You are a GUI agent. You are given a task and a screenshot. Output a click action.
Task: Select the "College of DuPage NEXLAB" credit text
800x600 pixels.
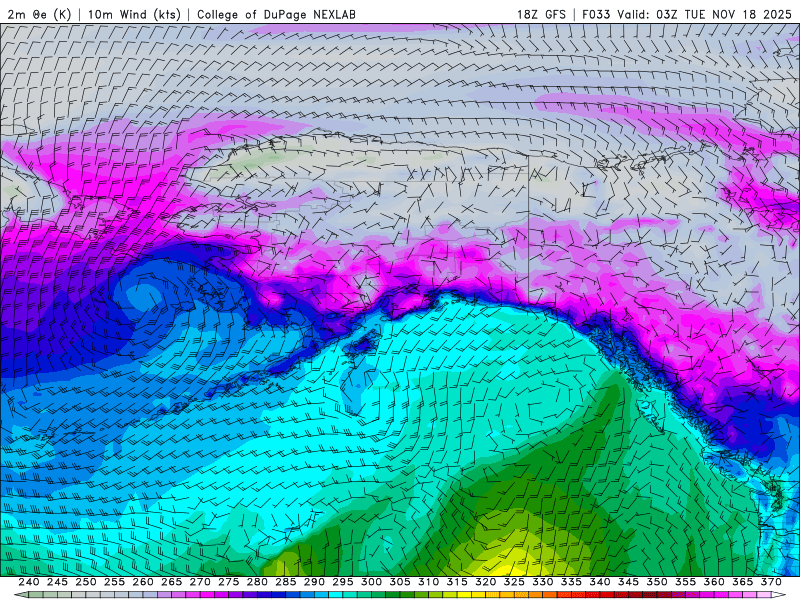(276, 14)
